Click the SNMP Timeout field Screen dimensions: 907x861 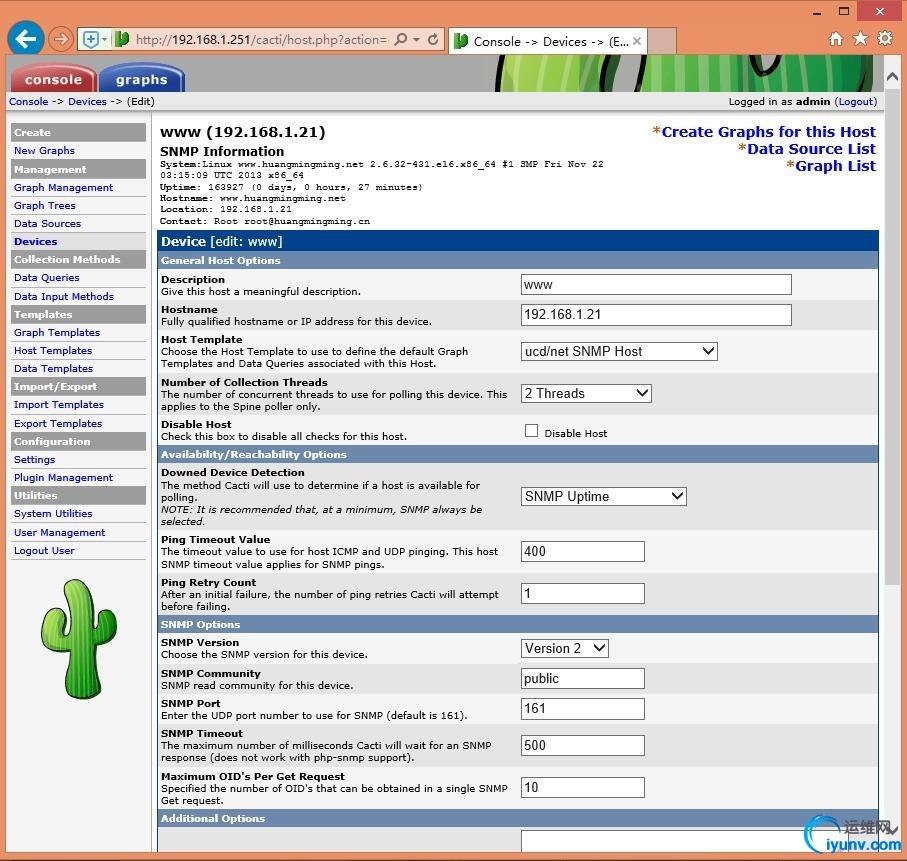point(582,745)
